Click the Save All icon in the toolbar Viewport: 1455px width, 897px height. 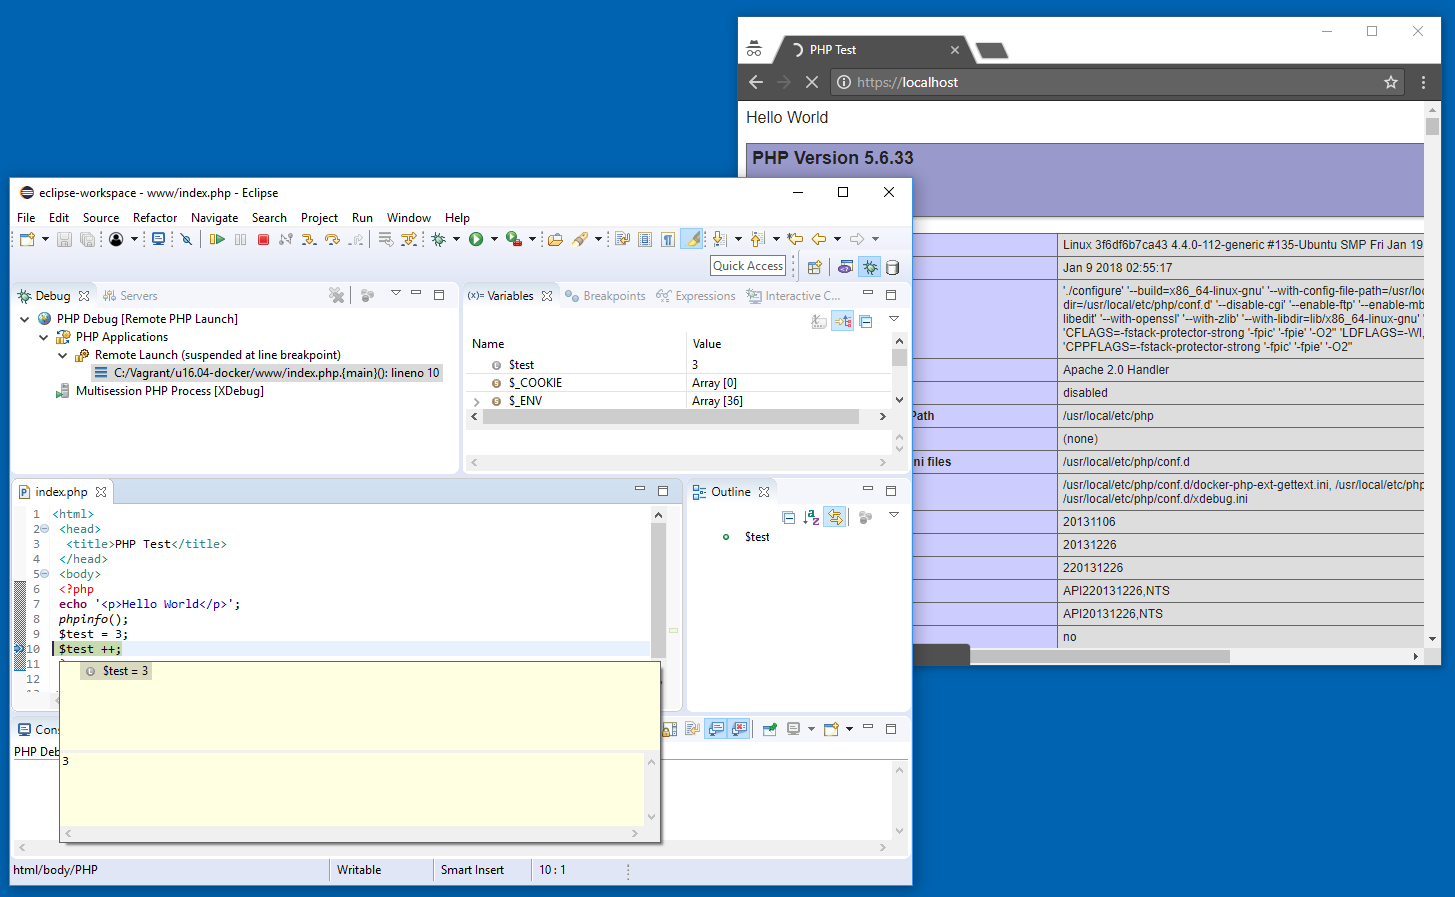click(88, 239)
